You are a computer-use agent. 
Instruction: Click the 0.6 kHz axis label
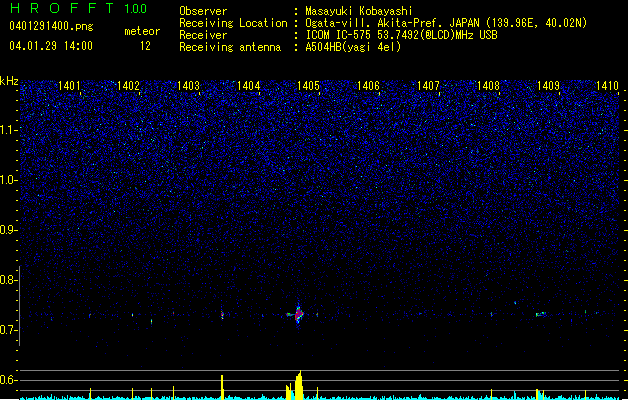point(9,380)
